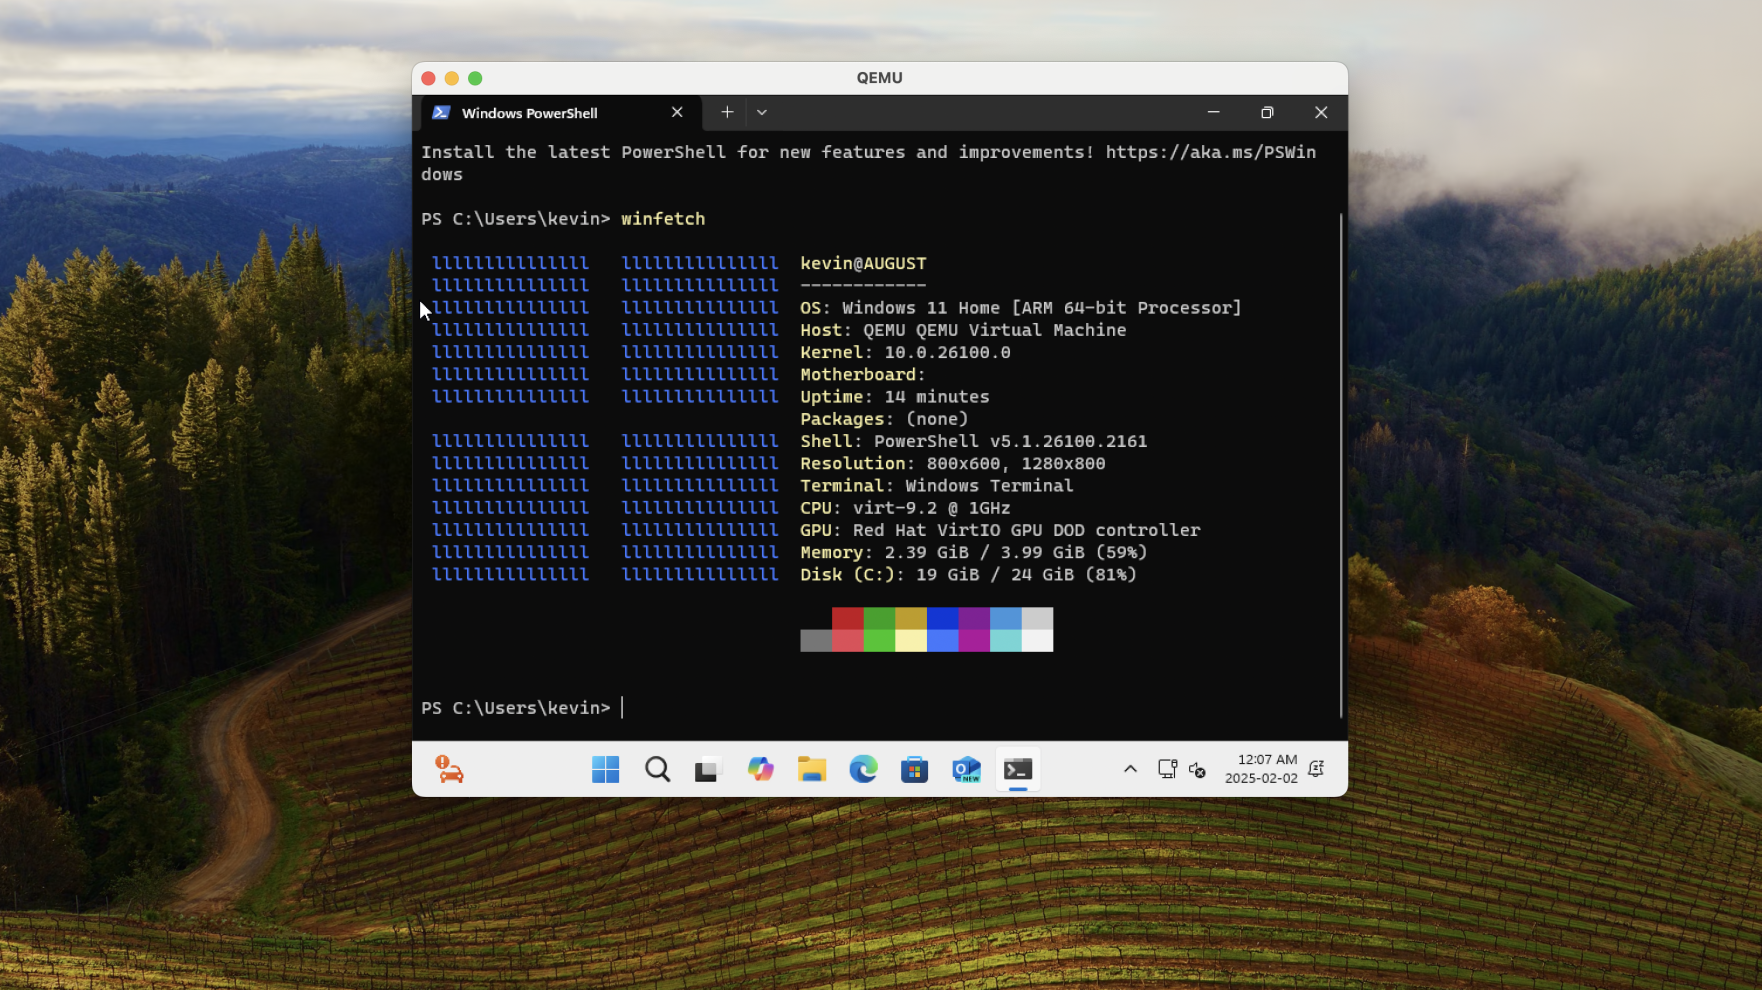
Task: Click "Host: QEMU QEMU Virtual Machine"
Action: [x=963, y=330]
